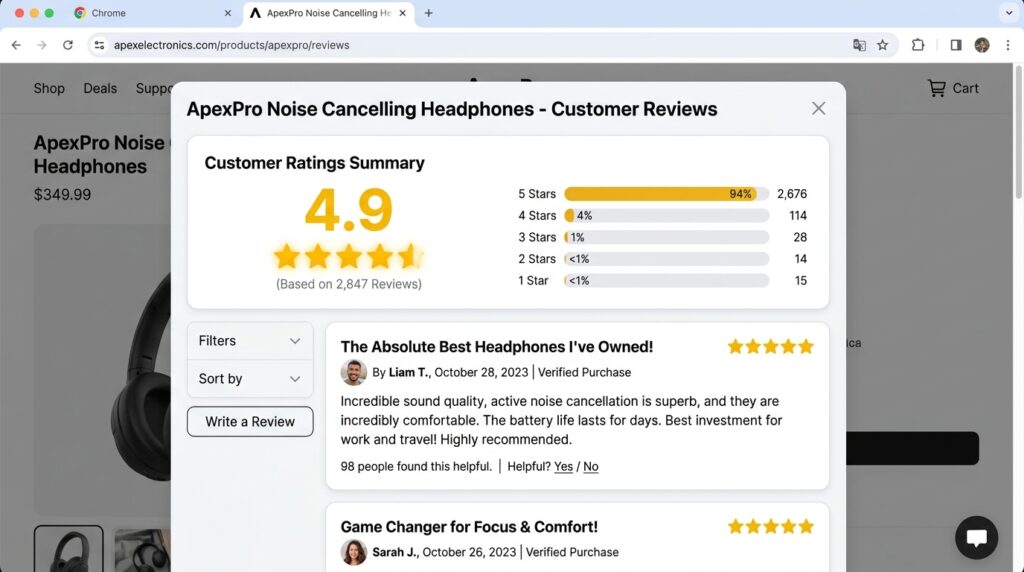Close the Chrome tab
Image resolution: width=1024 pixels, height=572 pixels.
(x=228, y=13)
